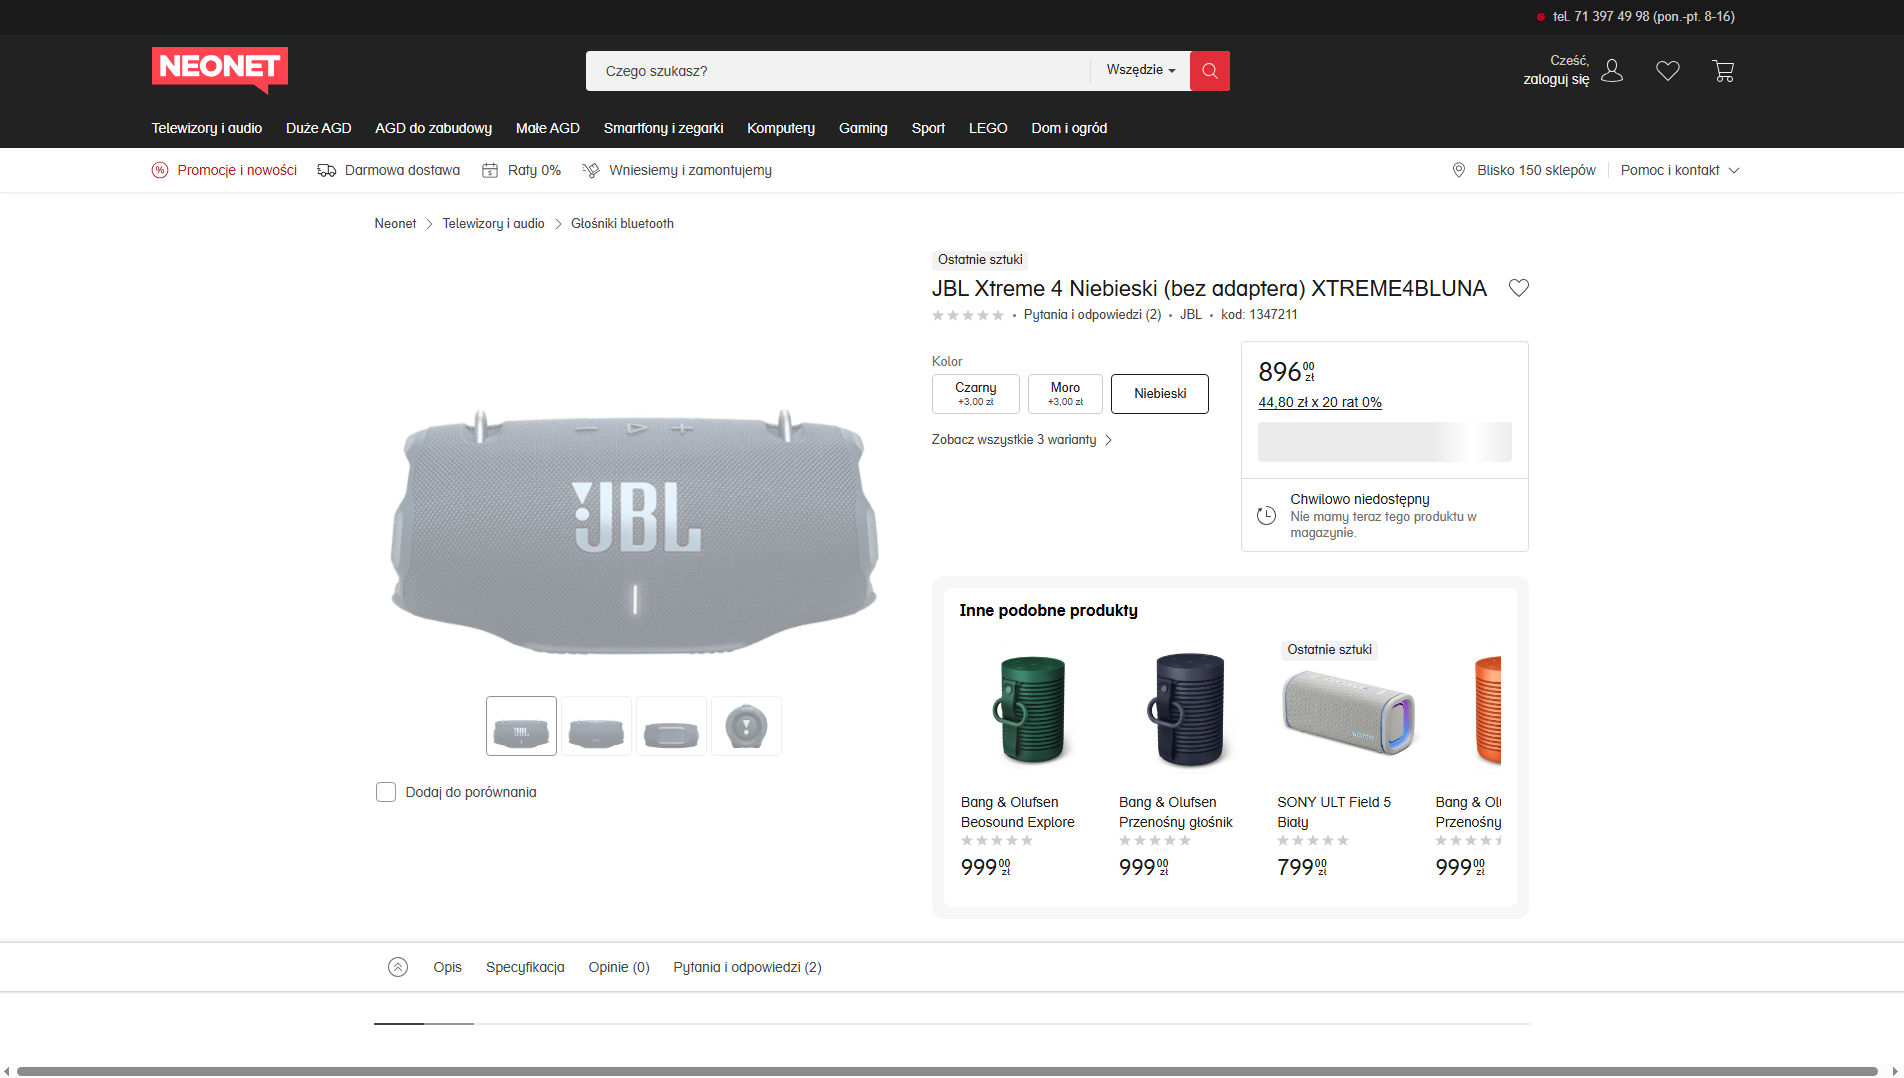Image resolution: width=1904 pixels, height=1078 pixels.
Task: Click the JBL brand link under title
Action: click(1191, 315)
